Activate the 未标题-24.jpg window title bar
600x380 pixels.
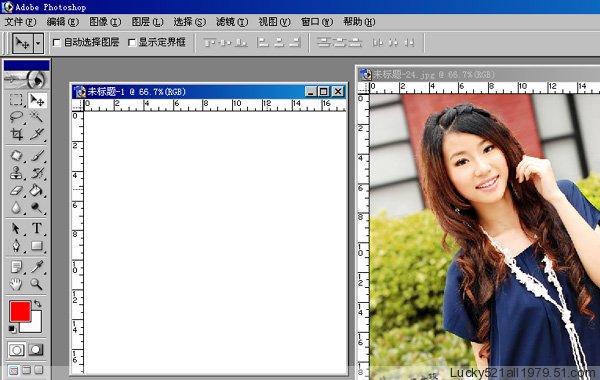478,74
